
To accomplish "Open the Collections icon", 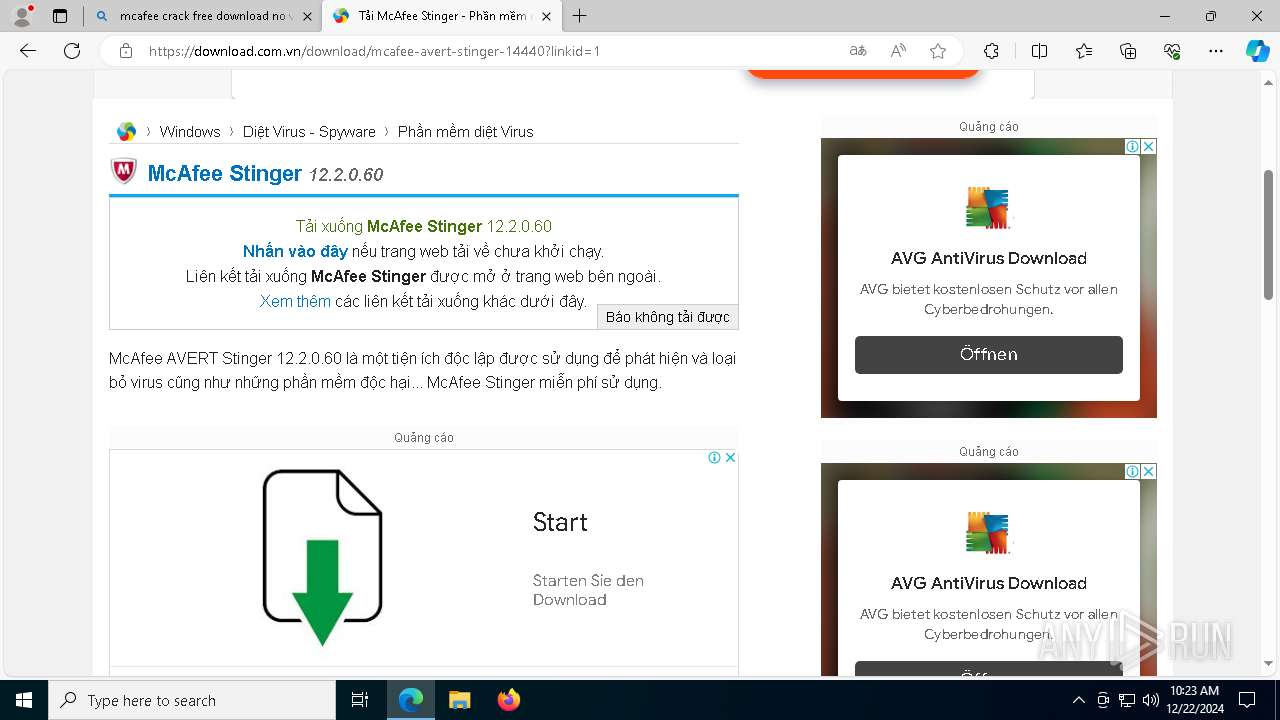I will tap(1128, 51).
